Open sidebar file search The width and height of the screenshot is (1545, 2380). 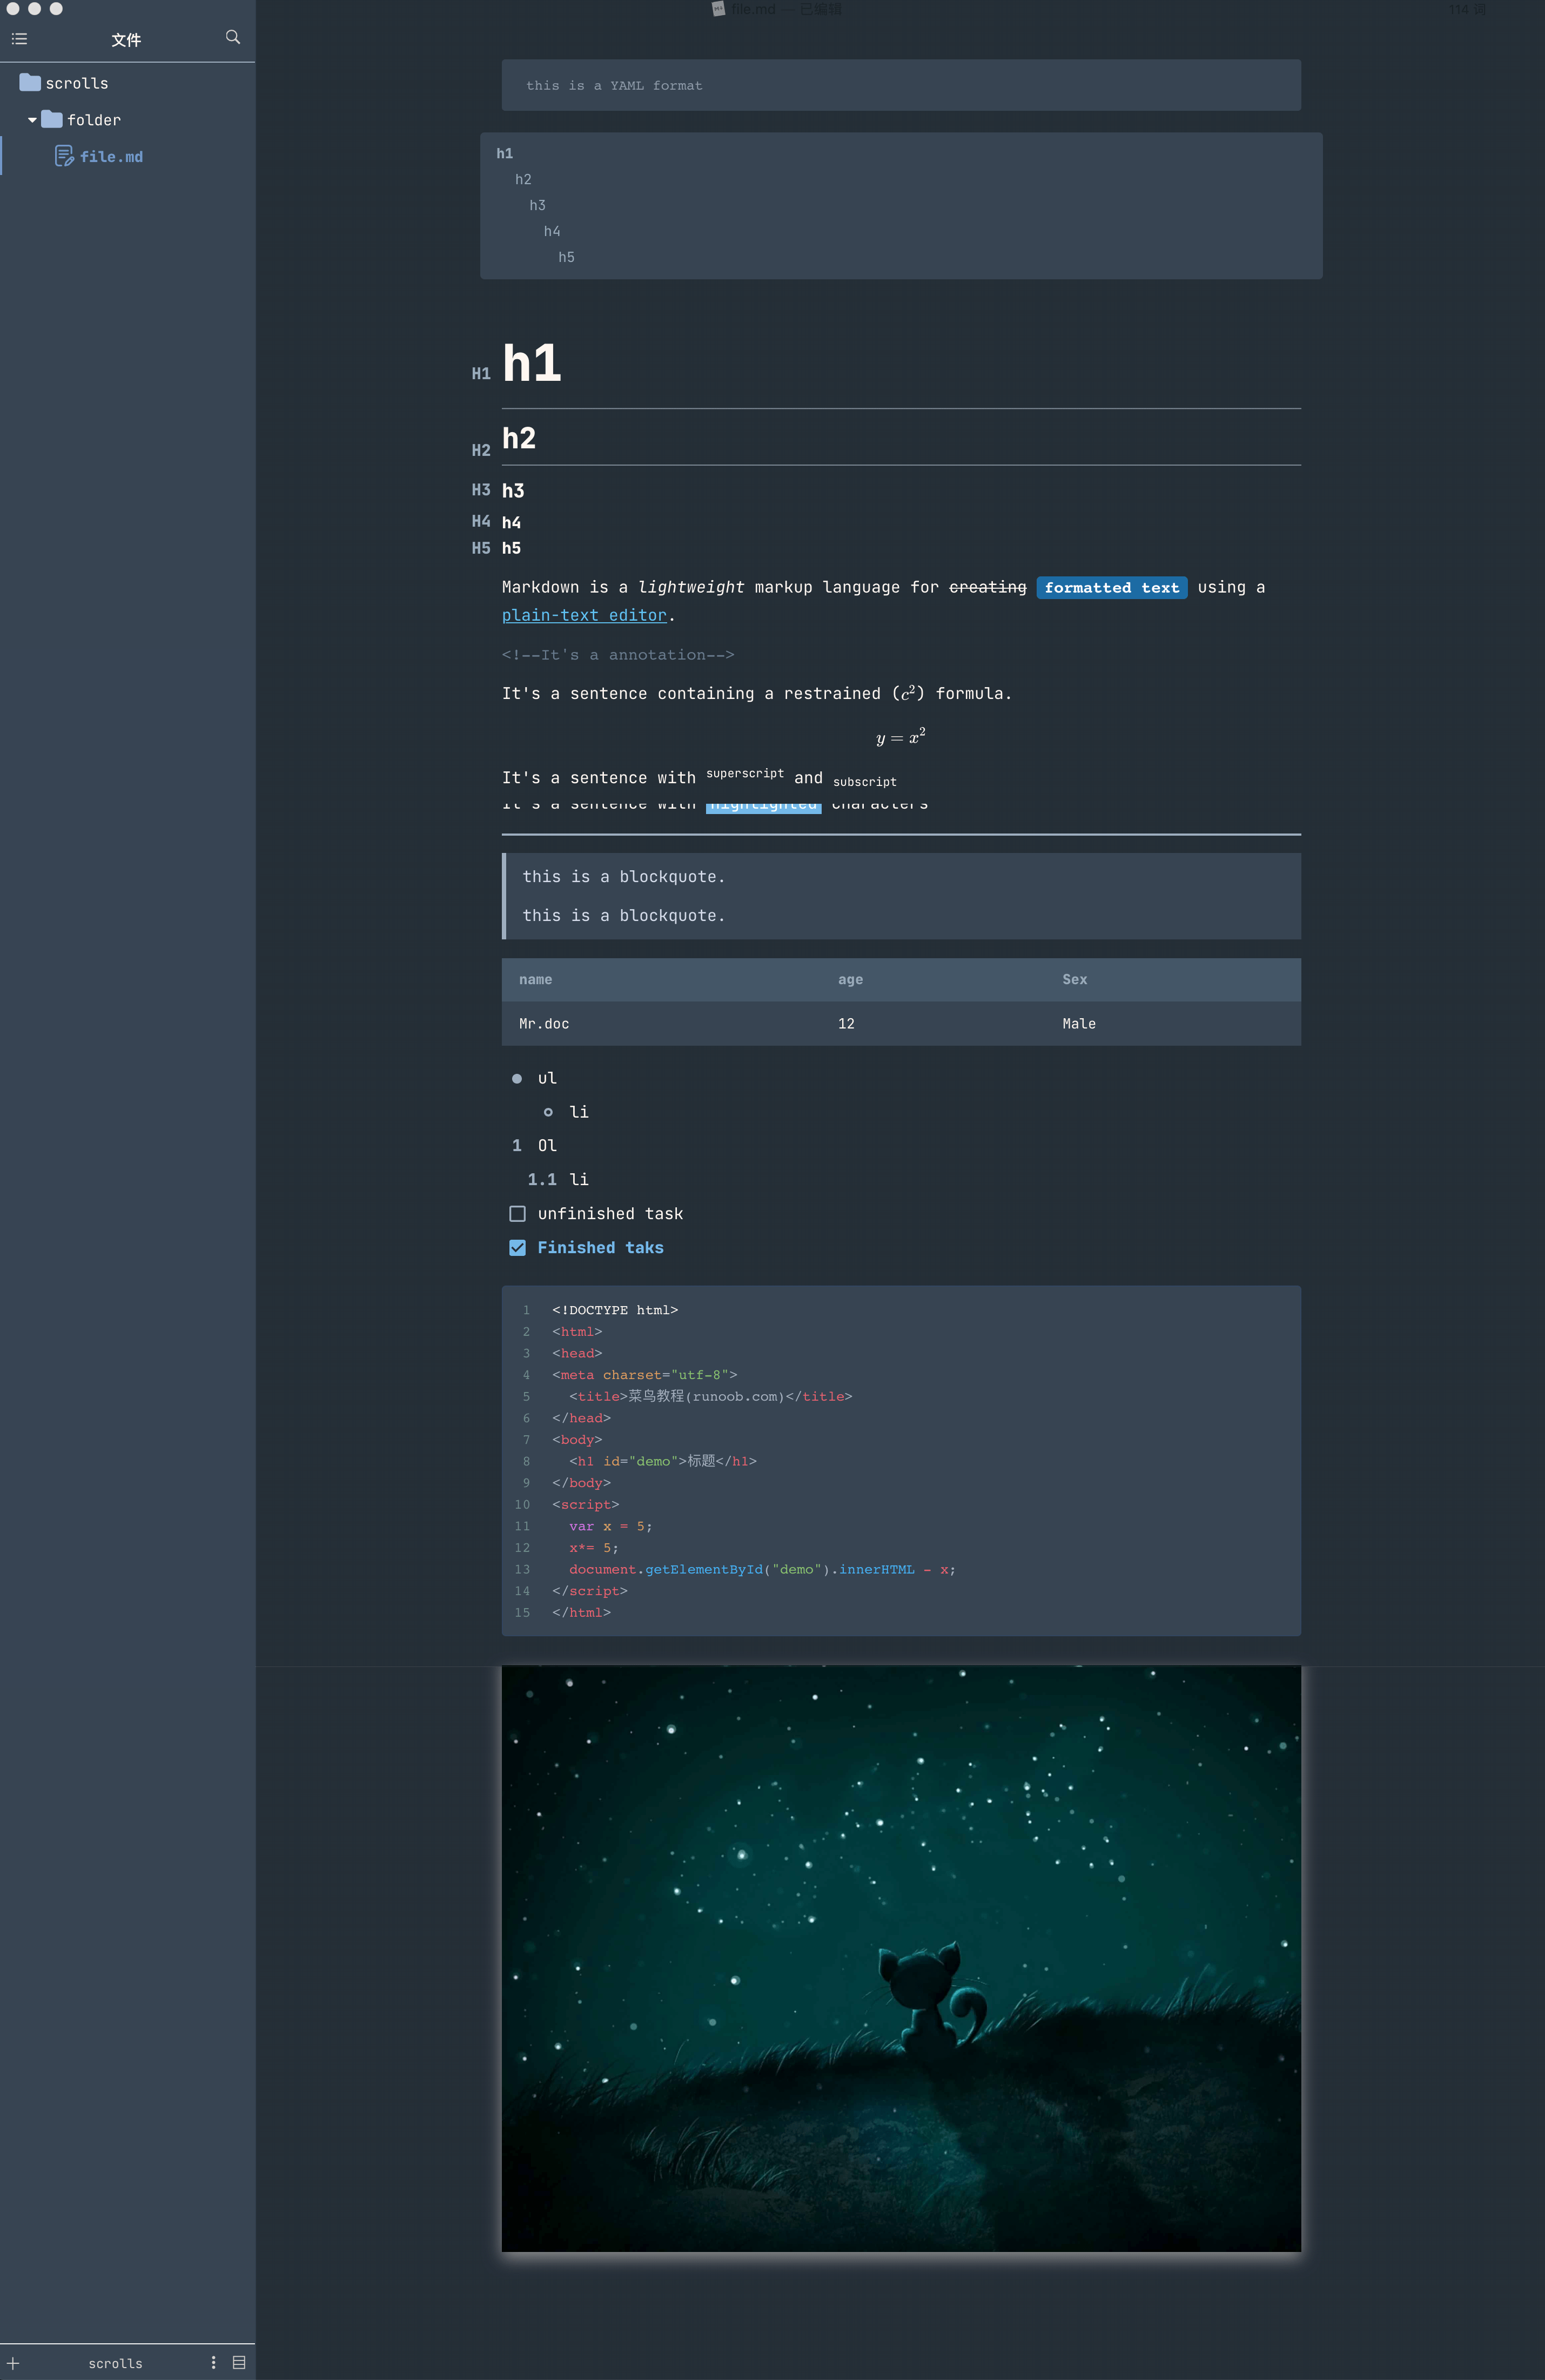(x=233, y=37)
